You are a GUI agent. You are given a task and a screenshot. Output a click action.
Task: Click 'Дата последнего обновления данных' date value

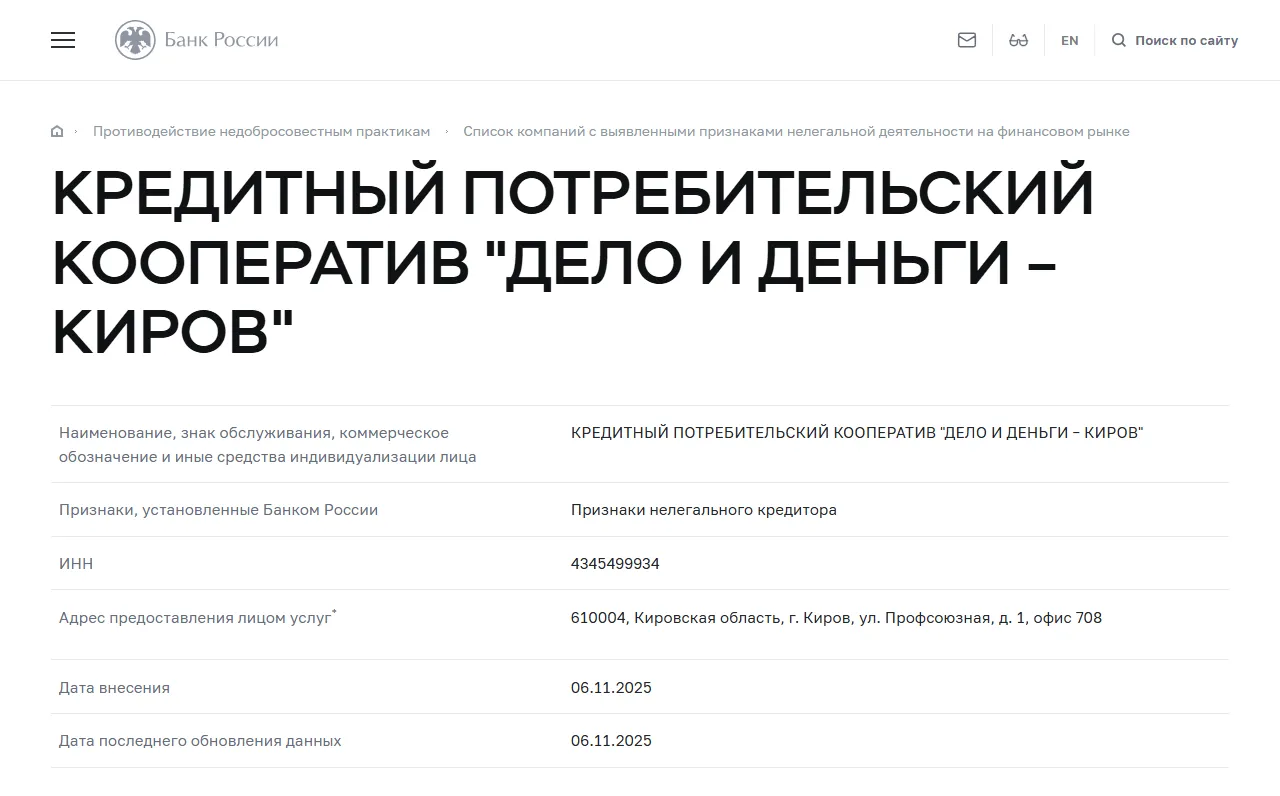[x=611, y=741]
